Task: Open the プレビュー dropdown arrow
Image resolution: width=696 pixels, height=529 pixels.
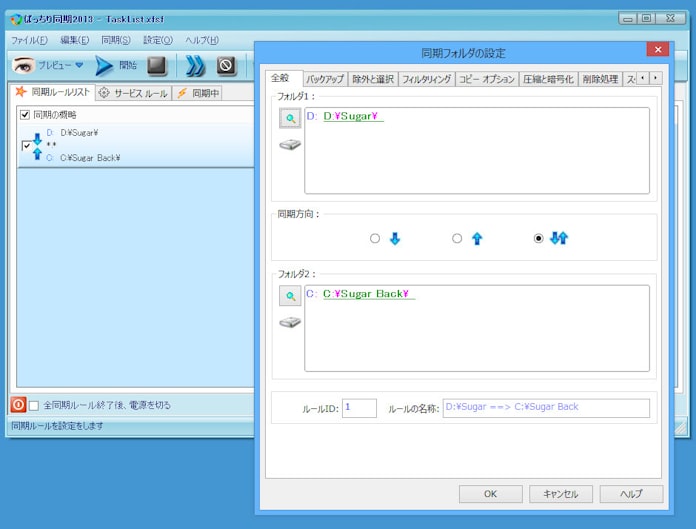Action: 79,66
